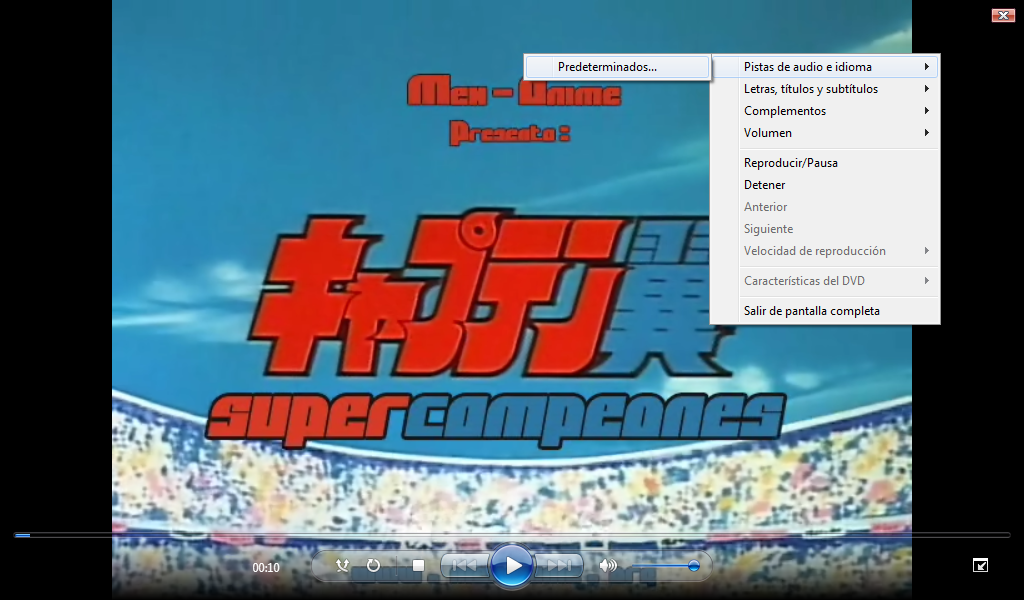
Task: Expand arrow beside Pistas de audio e idioma
Action: point(927,67)
